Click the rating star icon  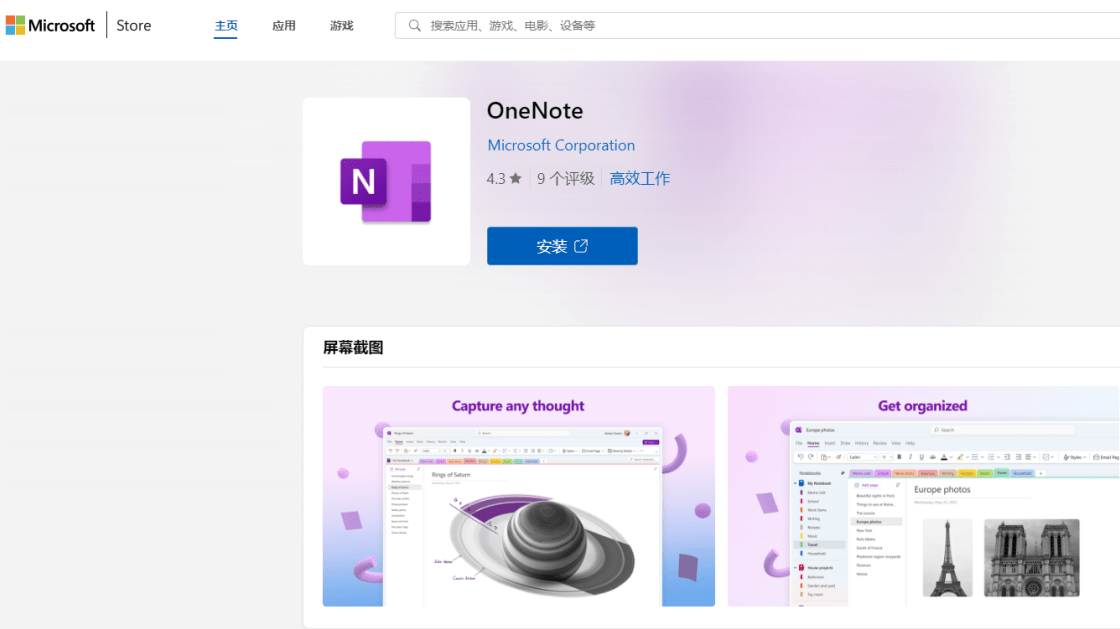pos(516,178)
